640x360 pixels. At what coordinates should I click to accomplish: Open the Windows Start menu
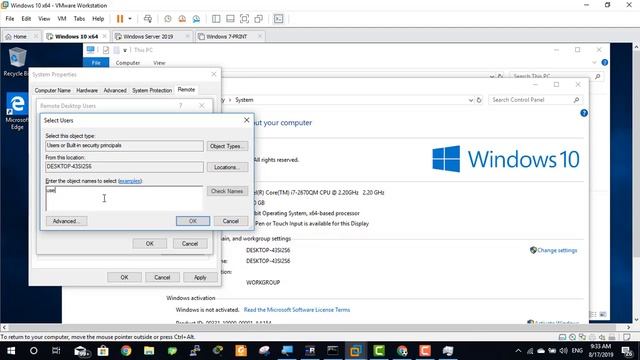11,351
